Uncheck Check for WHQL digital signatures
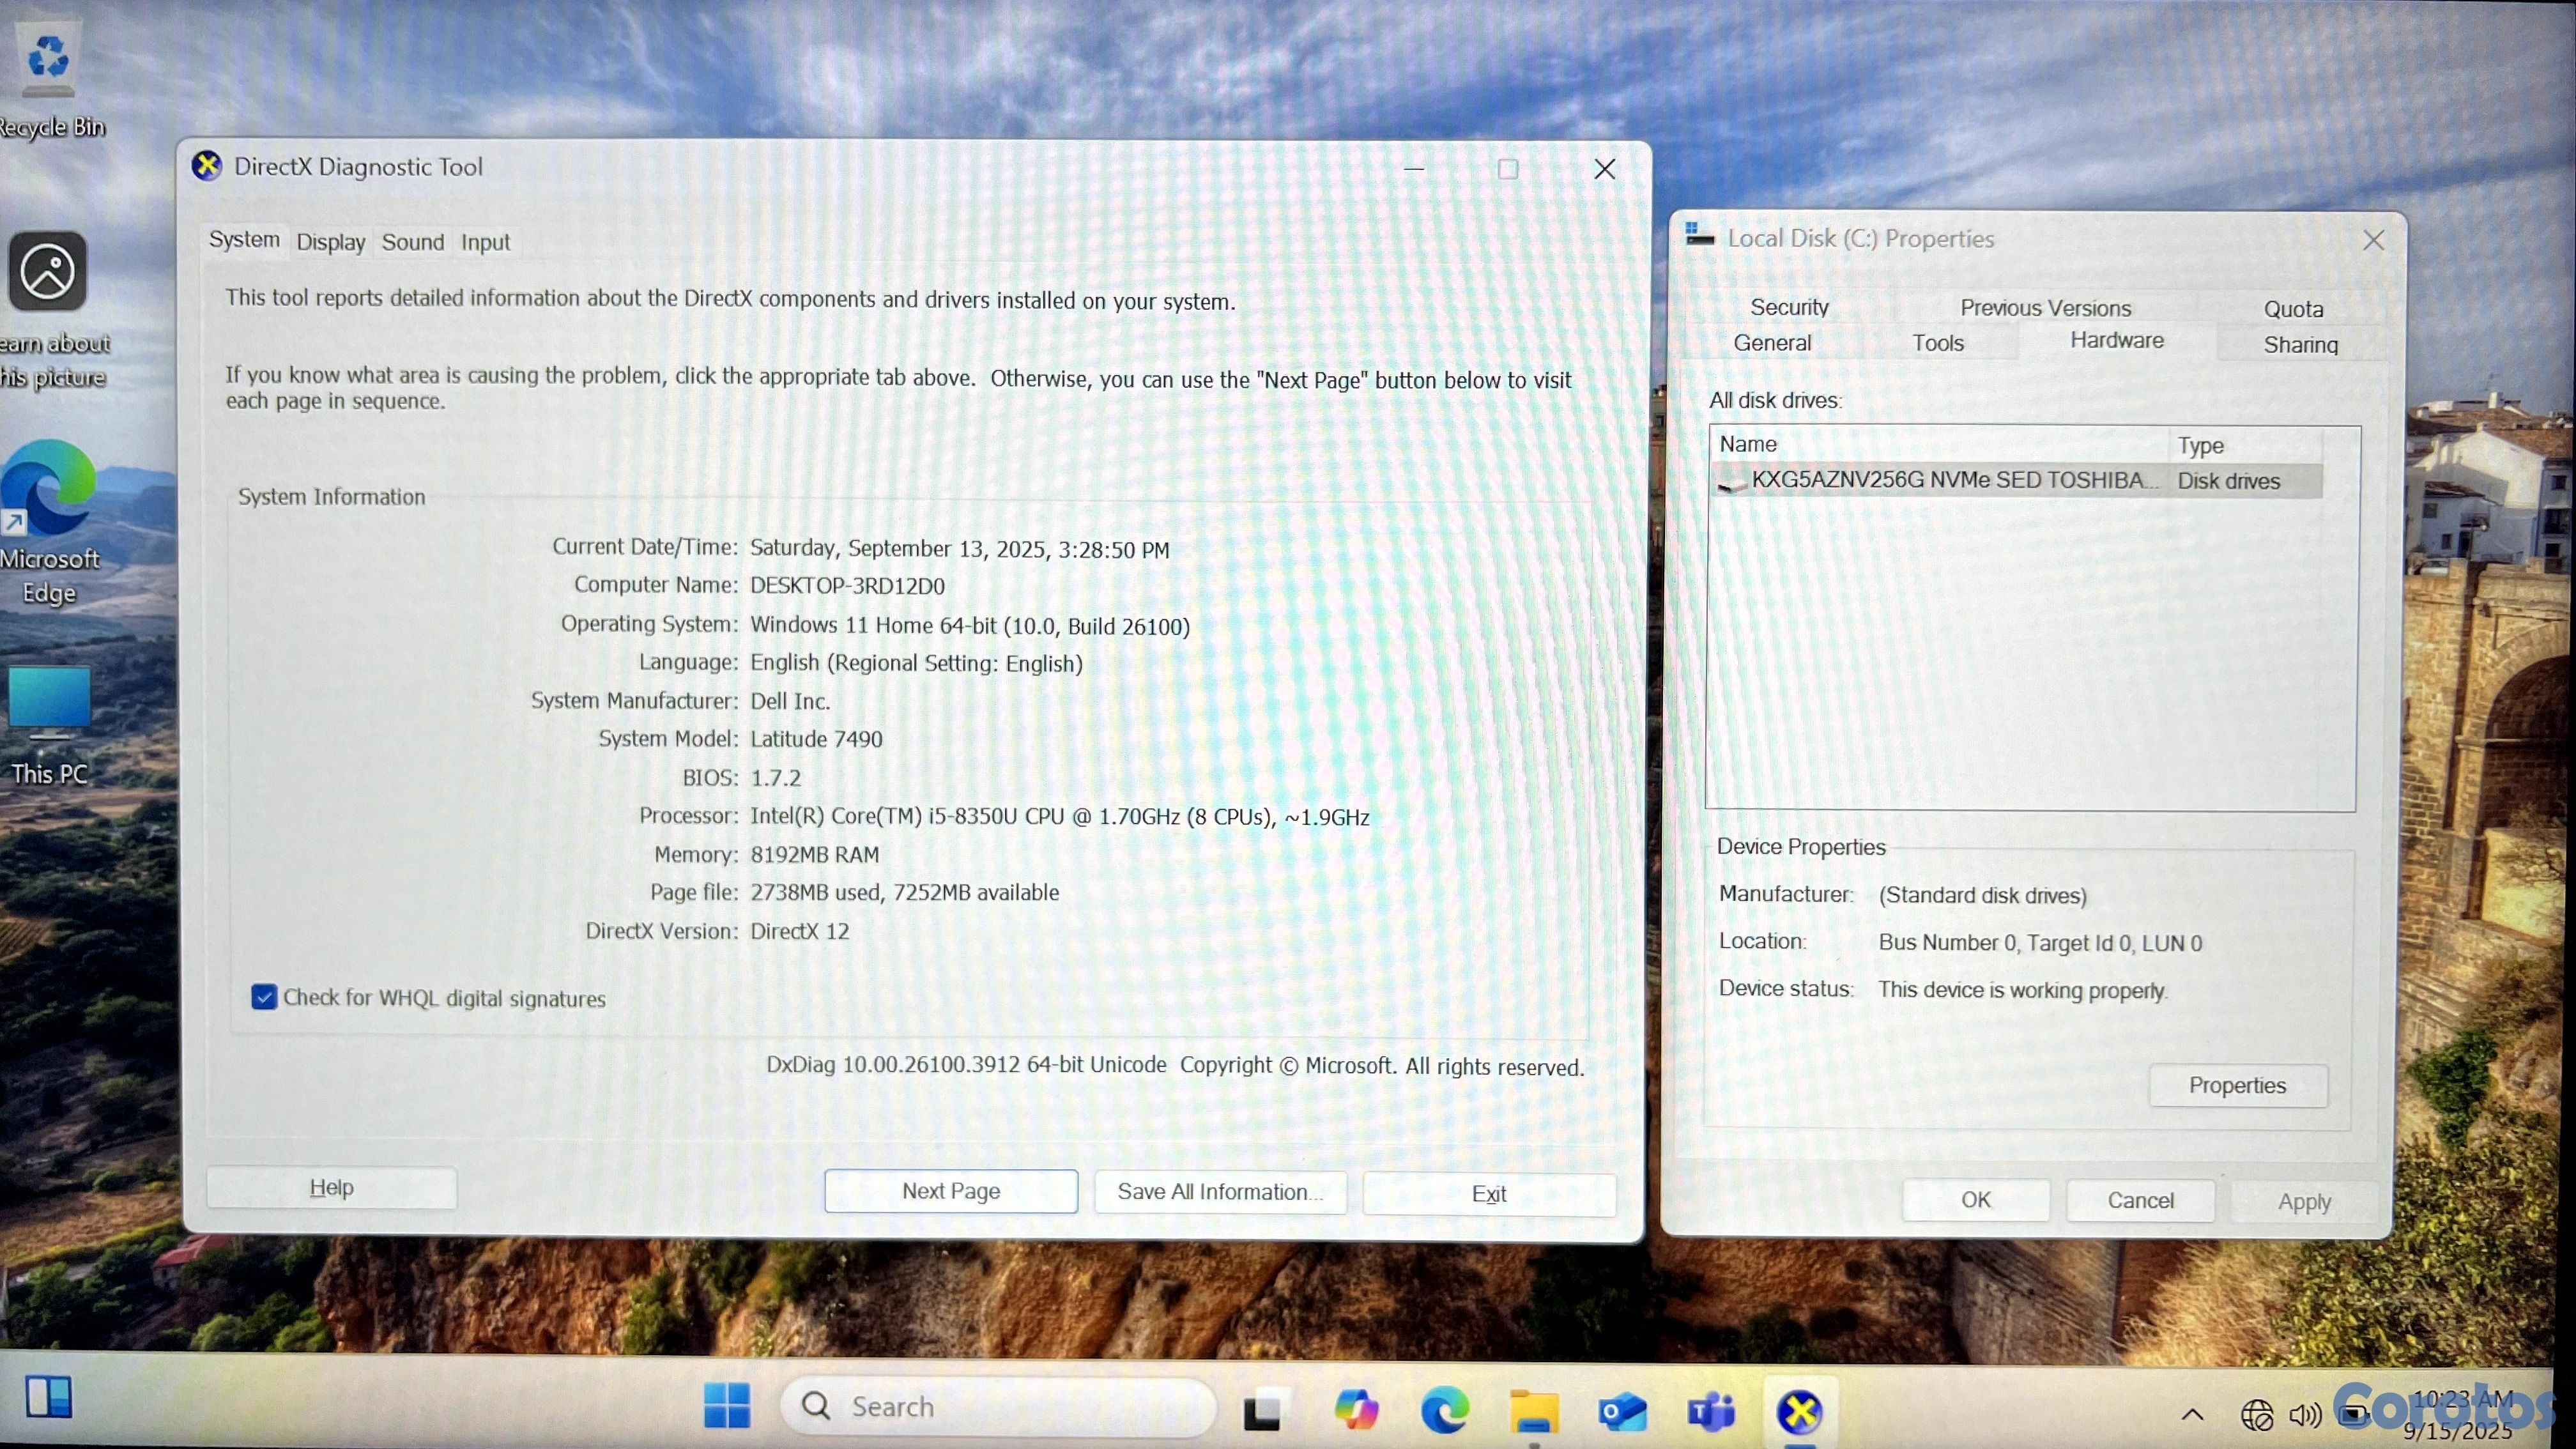 point(264,997)
